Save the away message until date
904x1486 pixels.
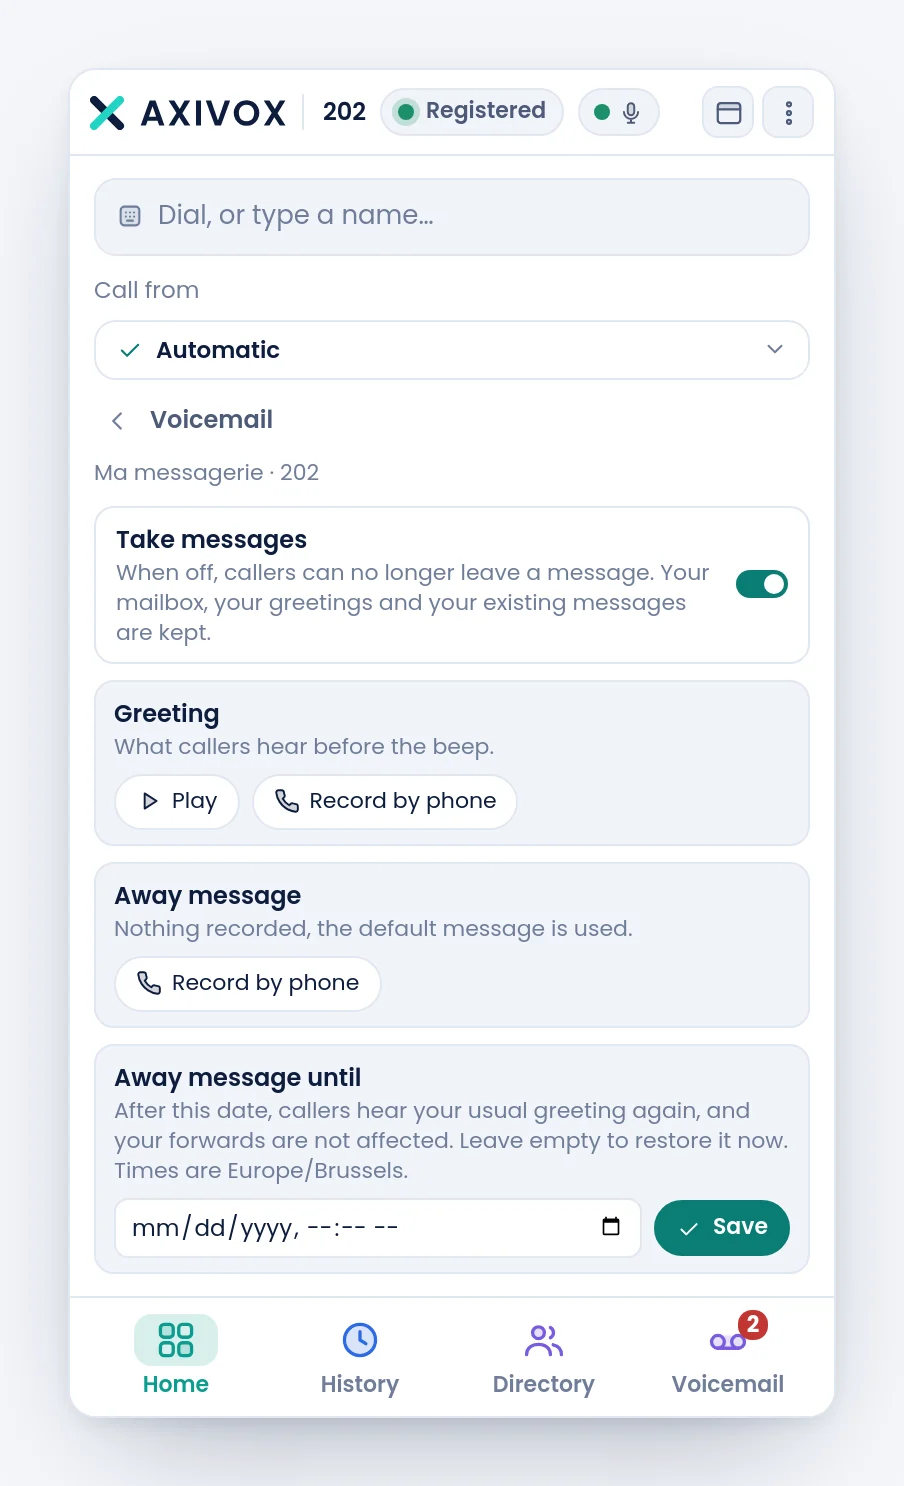(x=722, y=1228)
